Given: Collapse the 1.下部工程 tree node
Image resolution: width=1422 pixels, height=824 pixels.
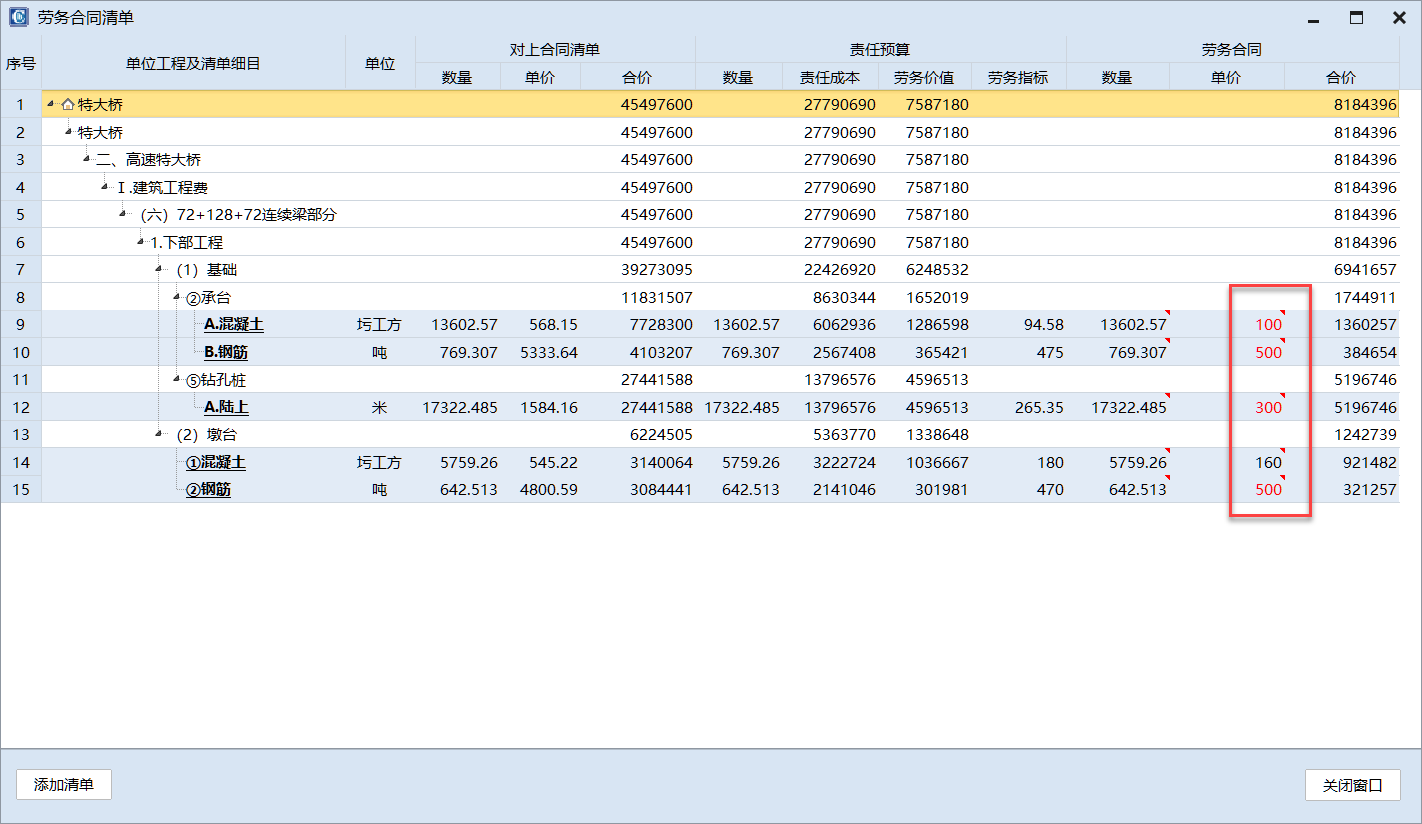Looking at the screenshot, I should tap(141, 242).
